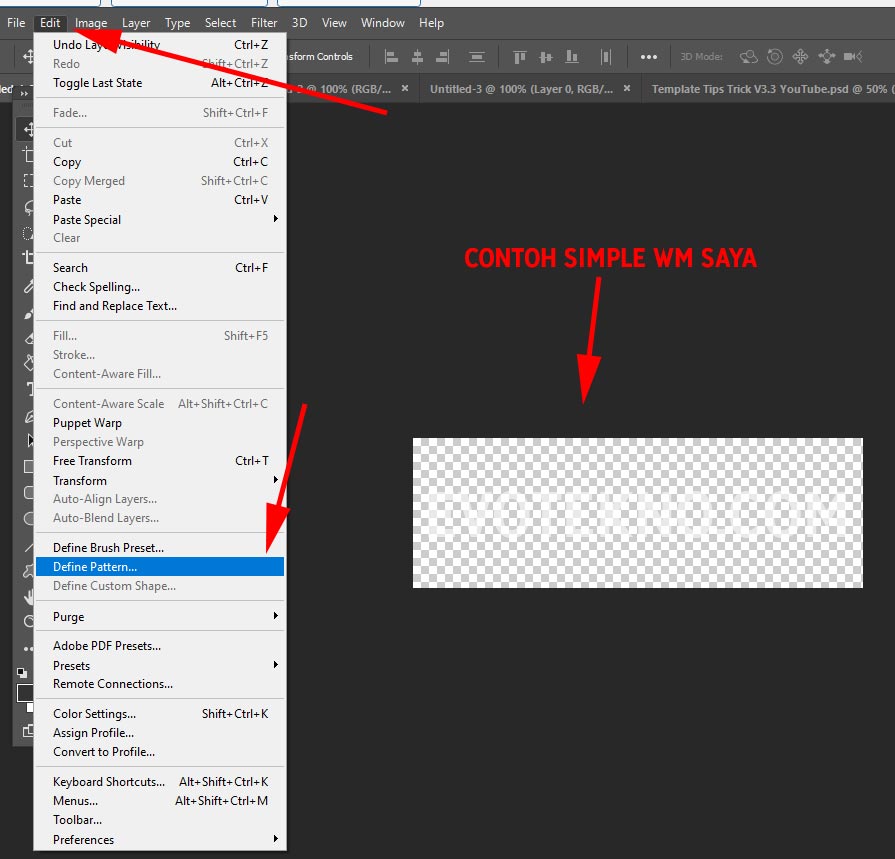Click the align left edges icon
895x859 pixels.
click(x=391, y=57)
